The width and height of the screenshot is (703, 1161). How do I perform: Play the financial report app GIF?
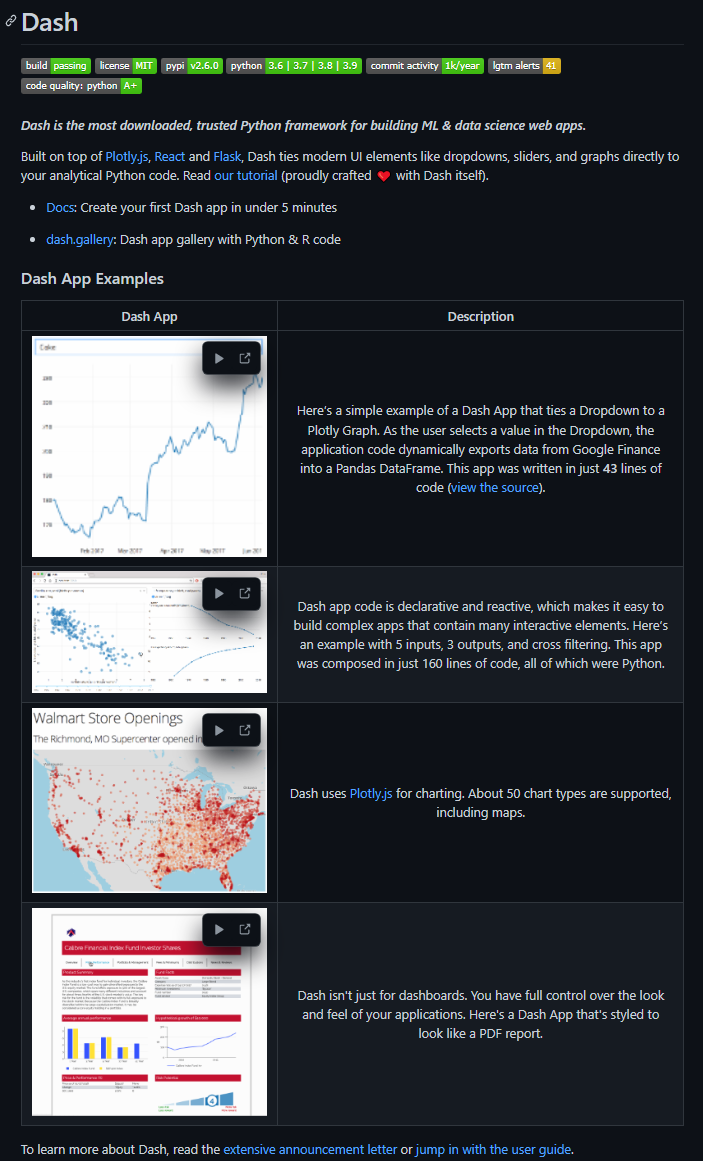[219, 929]
